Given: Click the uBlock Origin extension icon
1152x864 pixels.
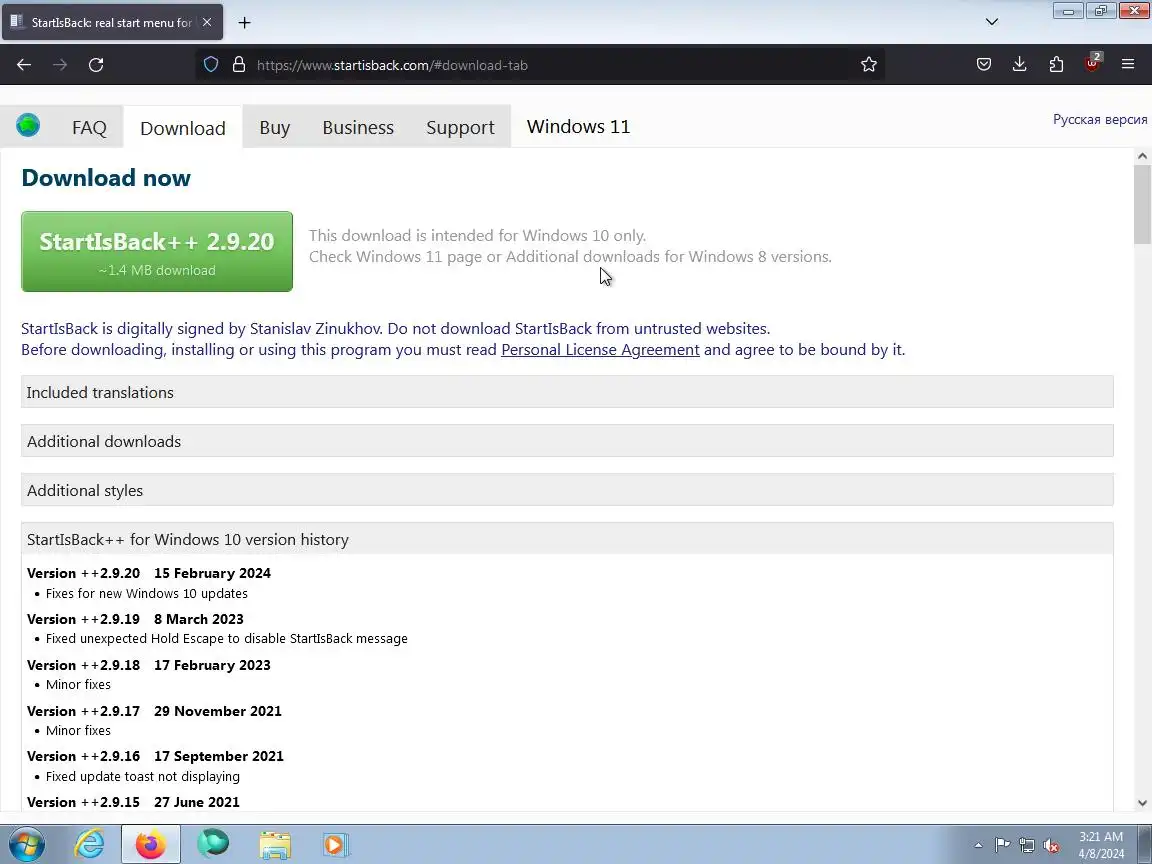Looking at the screenshot, I should (1092, 63).
